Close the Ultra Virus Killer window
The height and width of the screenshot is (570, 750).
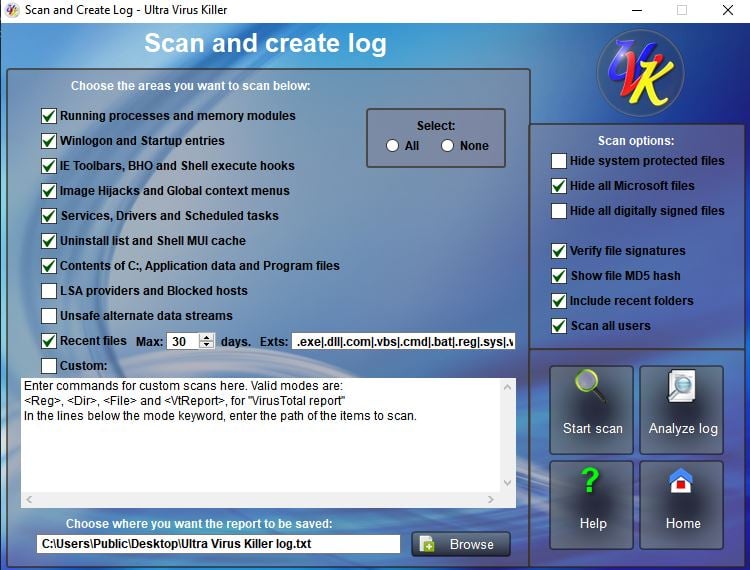(728, 10)
